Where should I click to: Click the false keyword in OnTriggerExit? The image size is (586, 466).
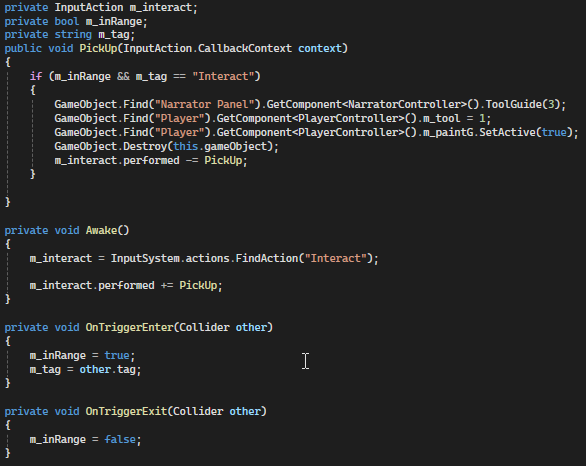point(120,439)
